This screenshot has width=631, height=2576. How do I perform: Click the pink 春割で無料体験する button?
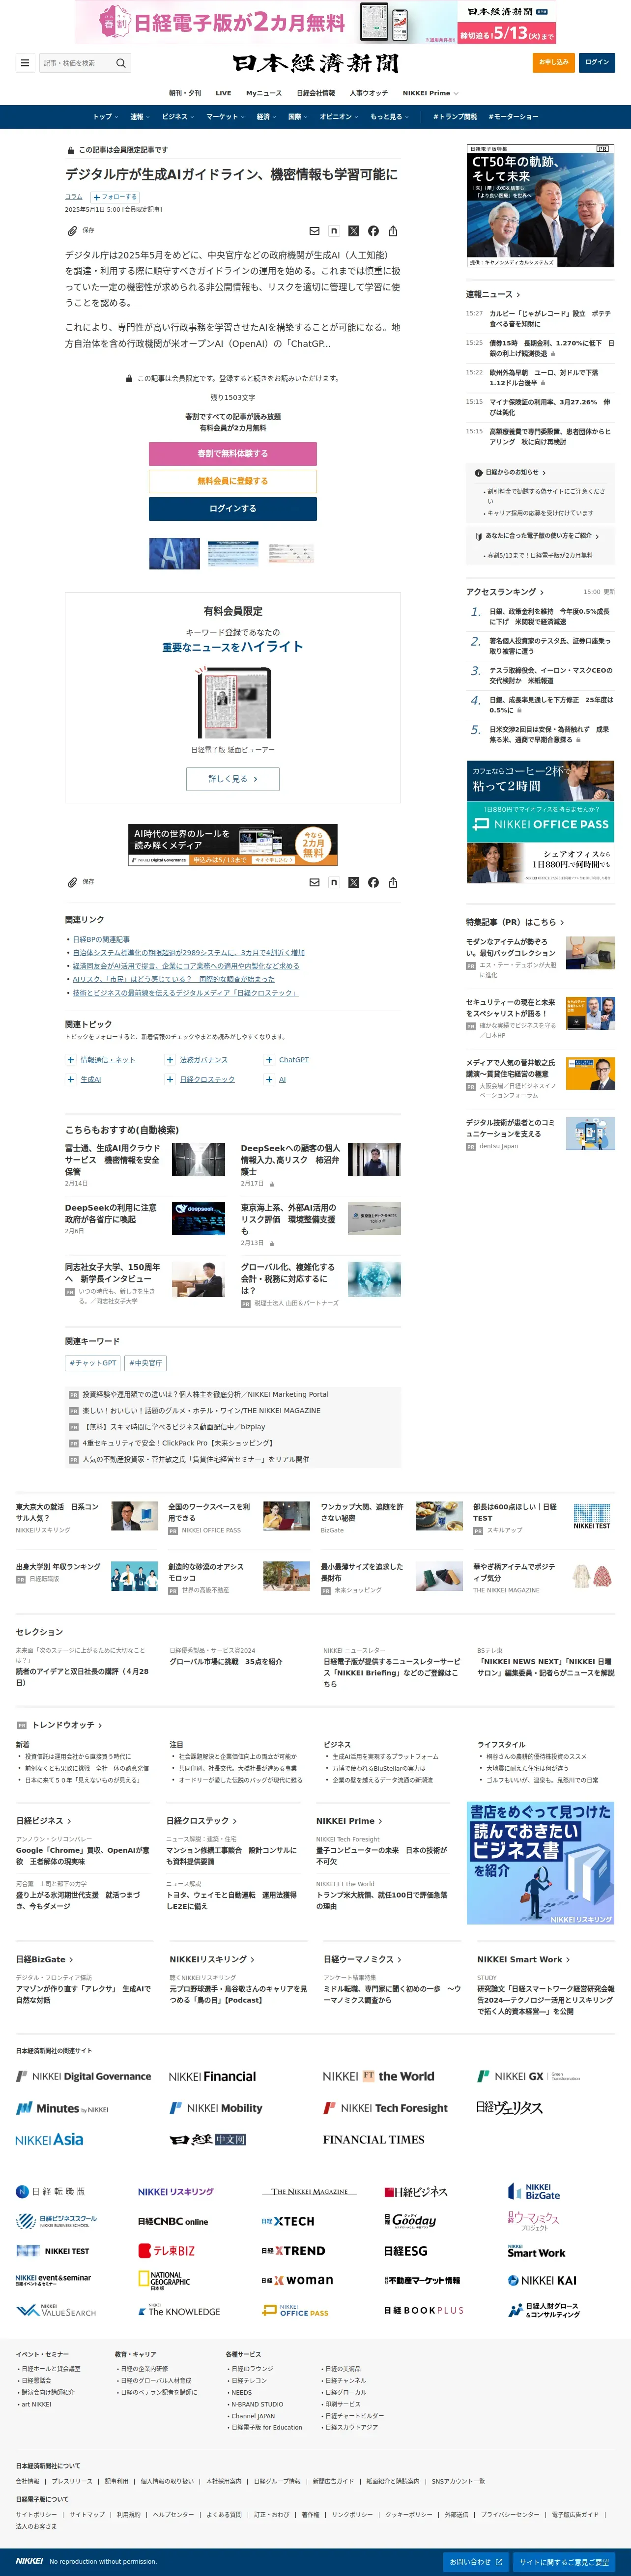[233, 454]
